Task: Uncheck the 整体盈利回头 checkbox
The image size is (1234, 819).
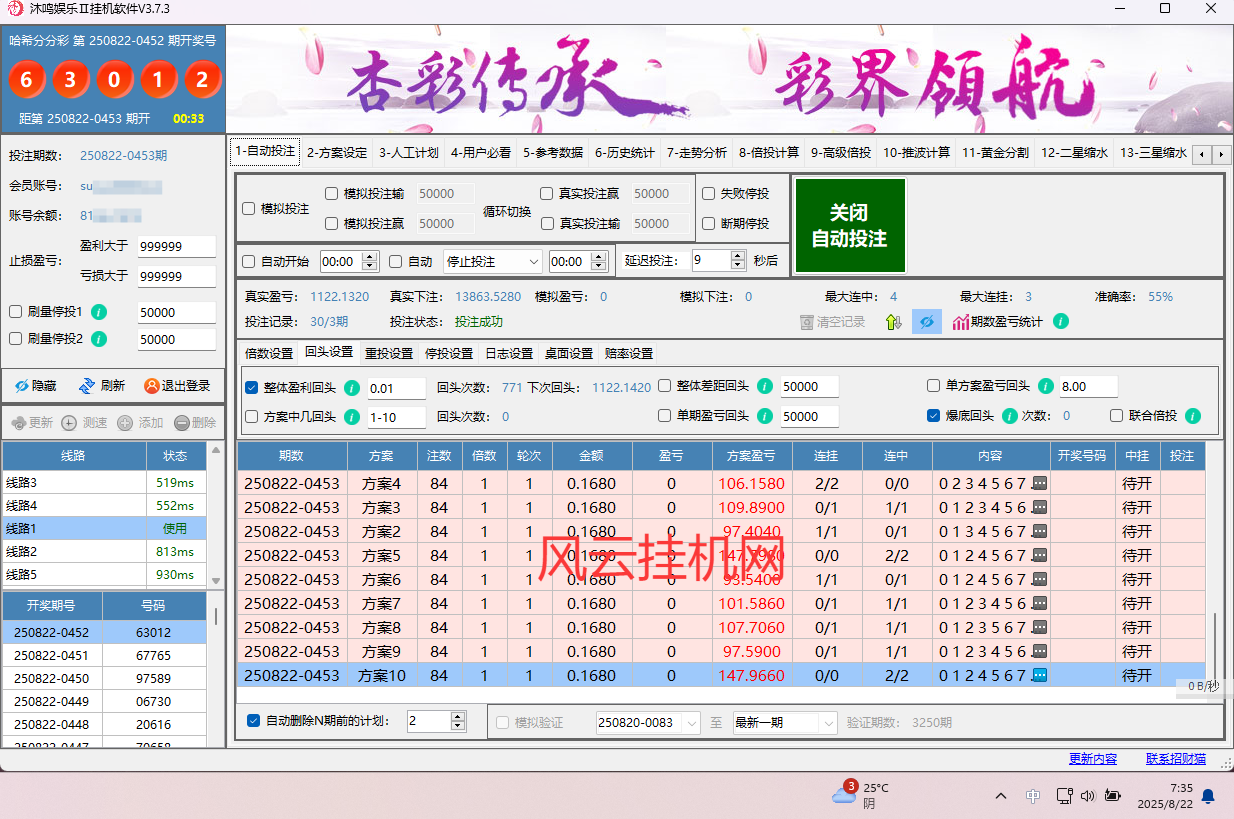Action: point(252,387)
